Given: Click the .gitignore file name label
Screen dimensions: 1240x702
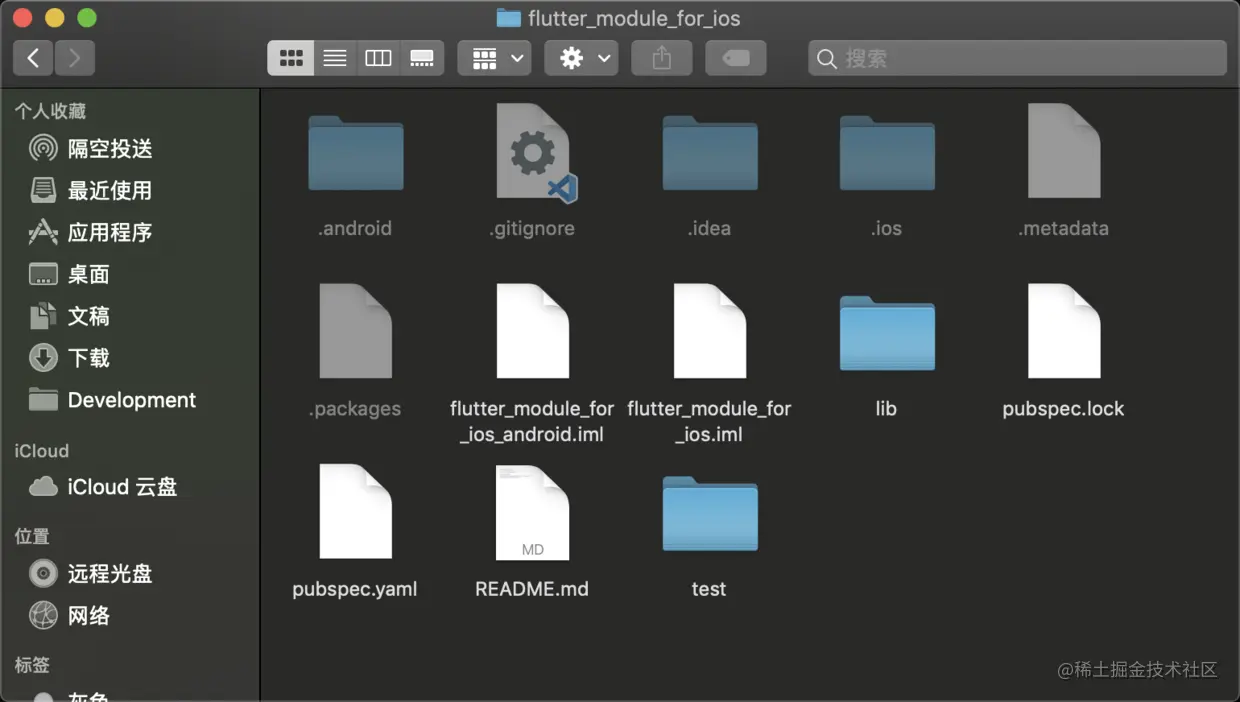Looking at the screenshot, I should point(532,228).
